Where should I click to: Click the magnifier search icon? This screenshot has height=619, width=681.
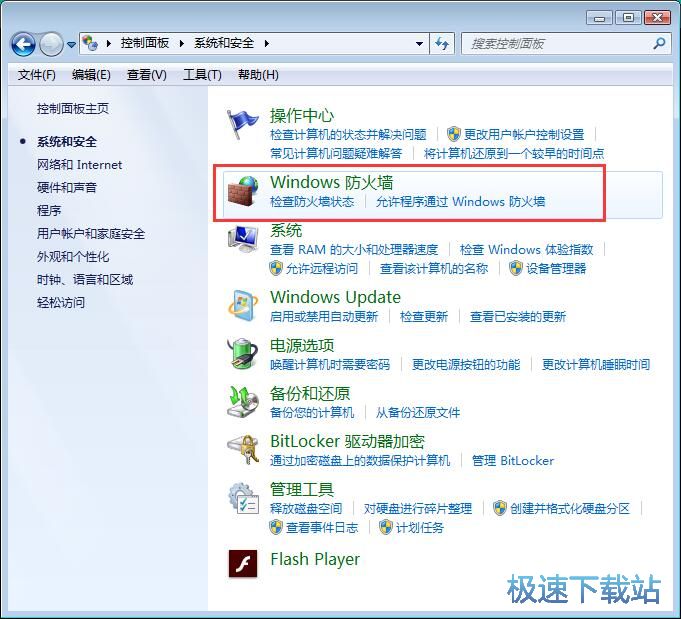[659, 43]
